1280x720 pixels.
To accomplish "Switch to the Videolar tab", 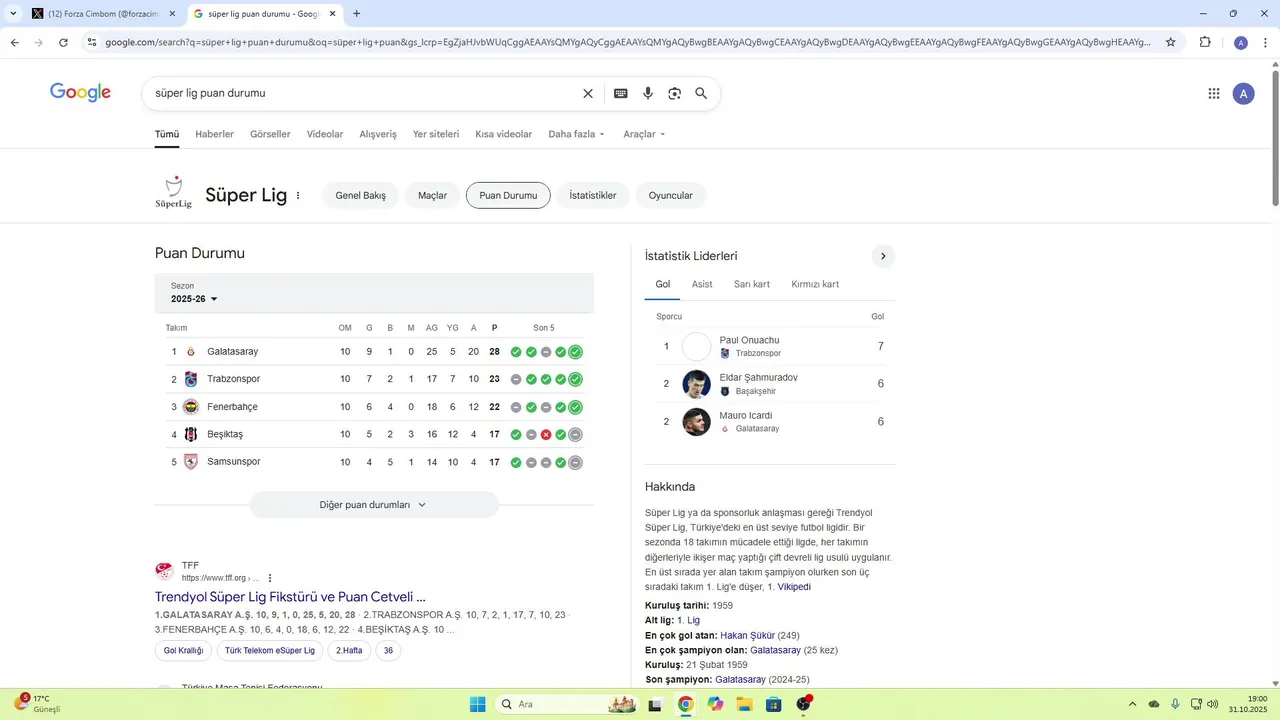I will (x=325, y=134).
